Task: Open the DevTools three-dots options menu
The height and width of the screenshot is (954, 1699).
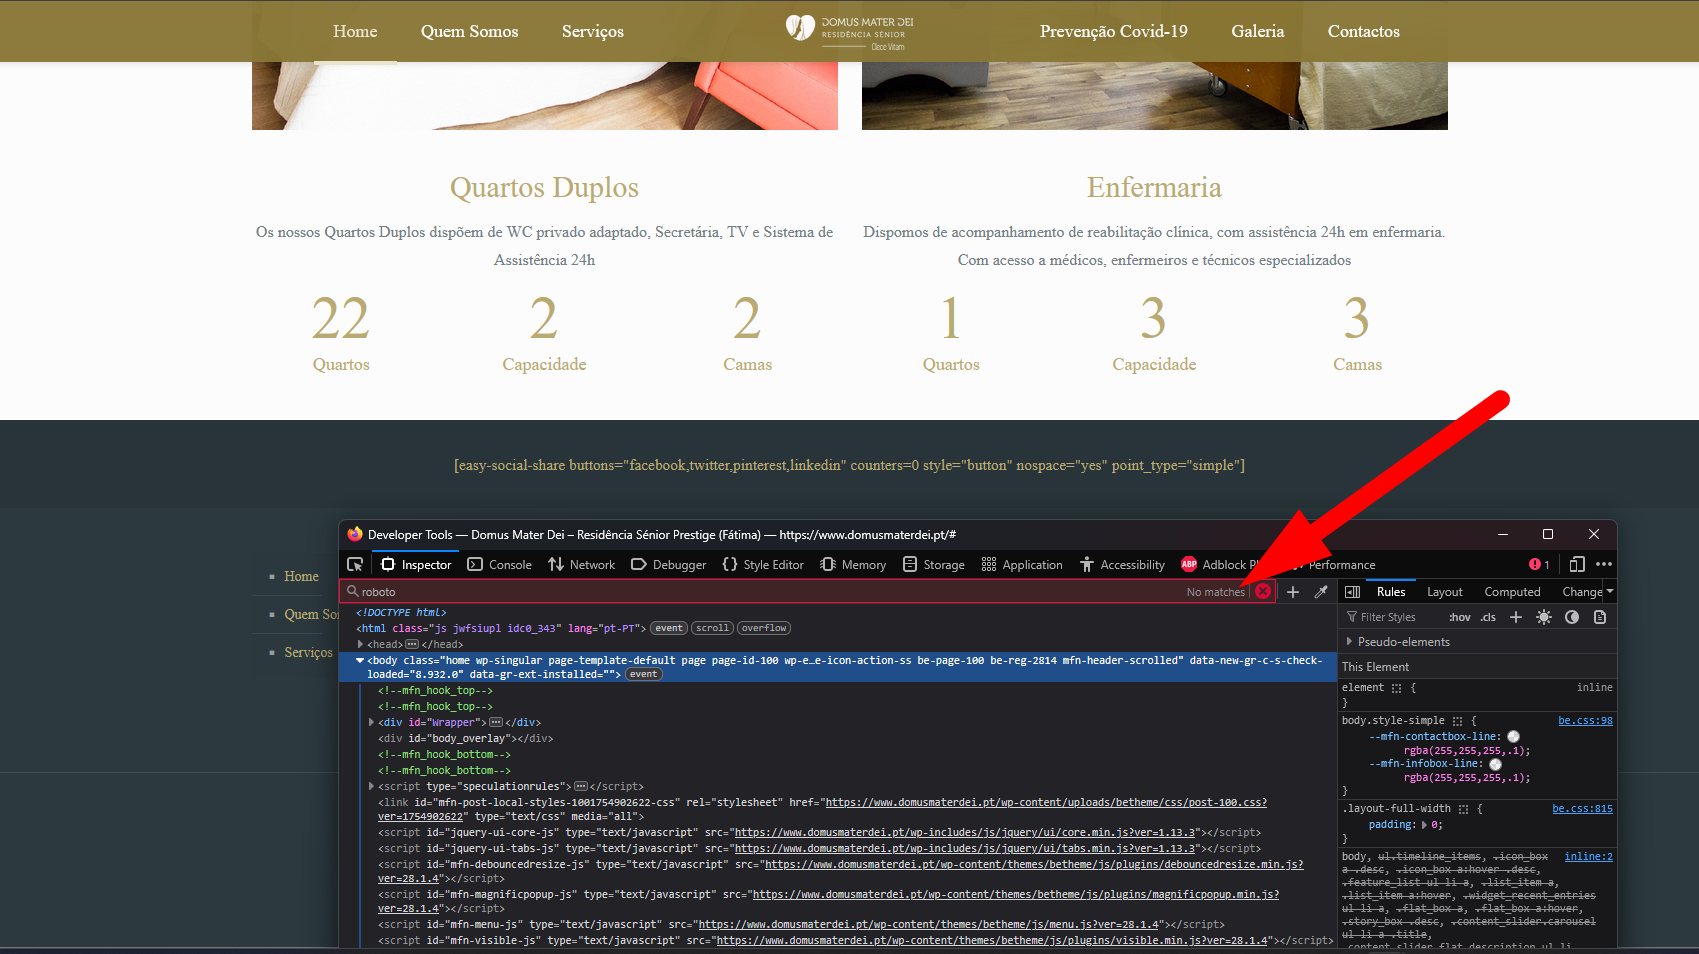Action: [x=1604, y=565]
